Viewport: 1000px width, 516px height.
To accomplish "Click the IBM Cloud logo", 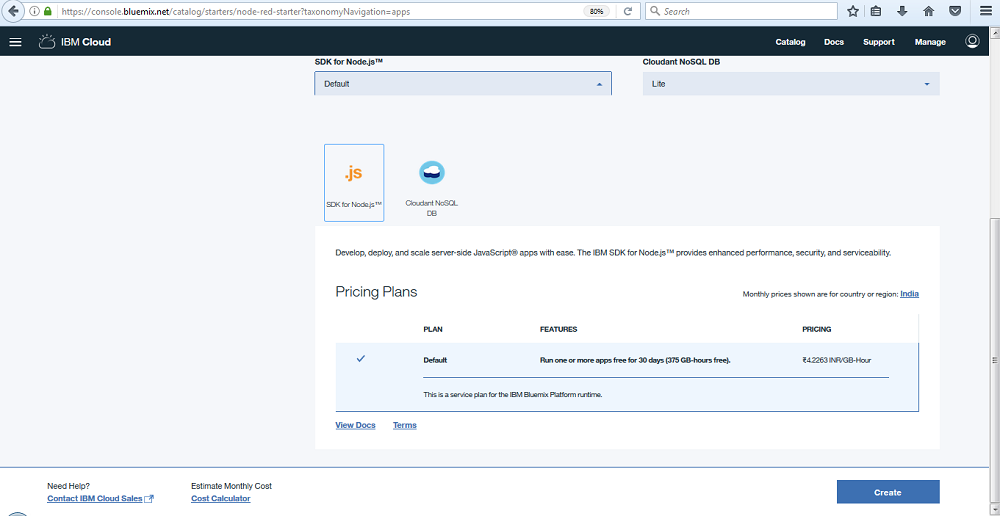I will click(x=75, y=42).
